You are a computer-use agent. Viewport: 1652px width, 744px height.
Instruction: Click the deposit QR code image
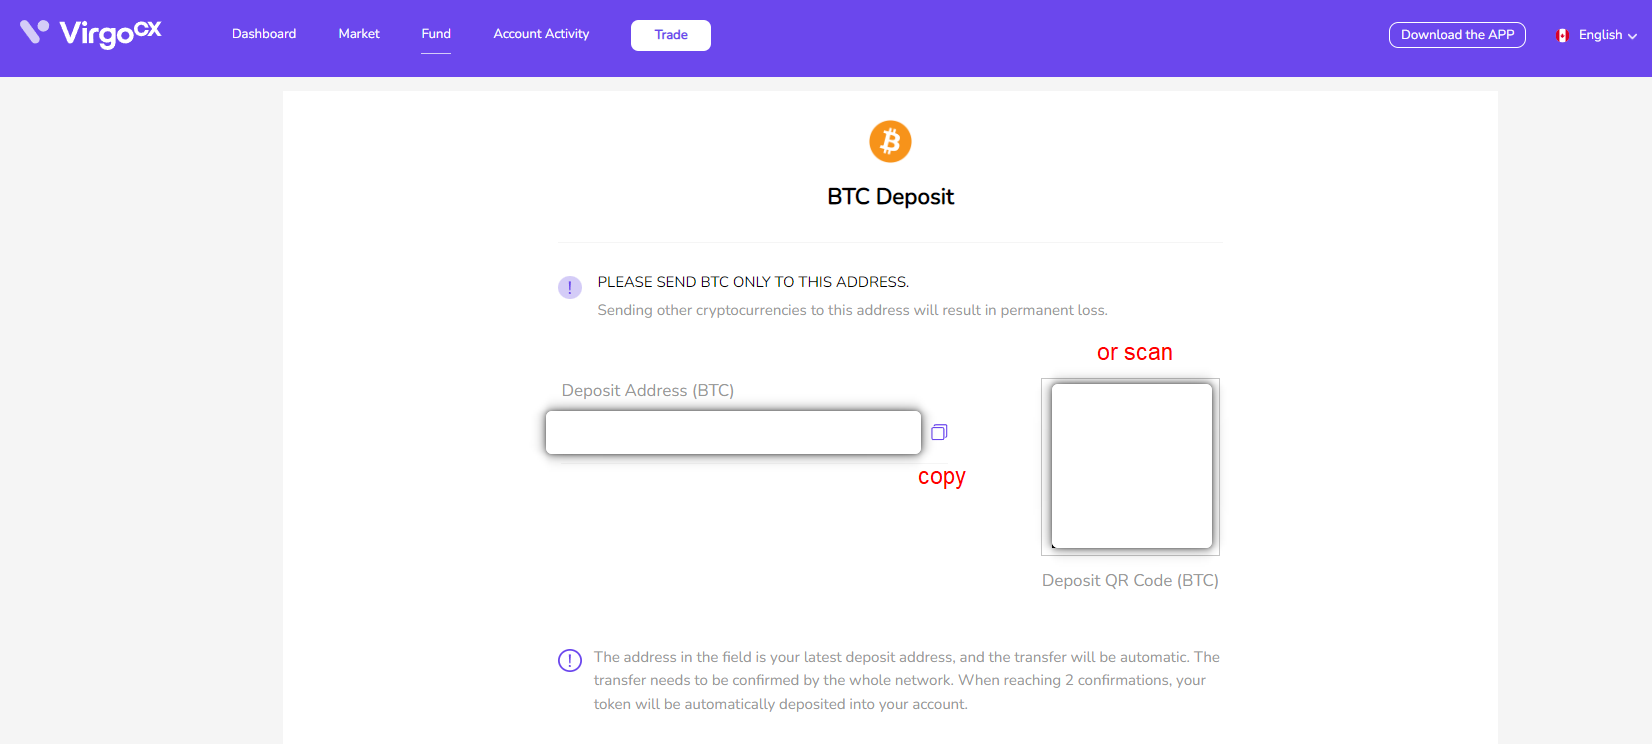coord(1131,466)
